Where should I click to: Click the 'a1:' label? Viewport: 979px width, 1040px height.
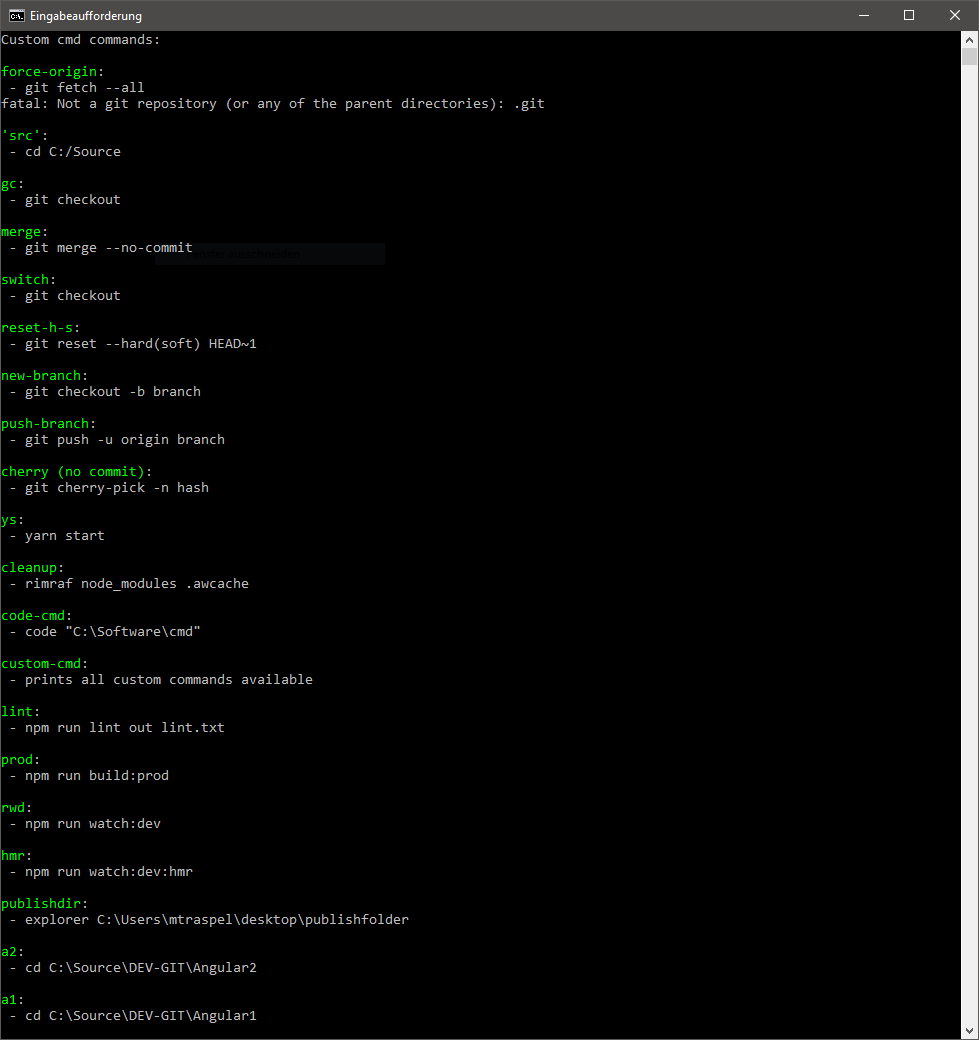pyautogui.click(x=13, y=1000)
